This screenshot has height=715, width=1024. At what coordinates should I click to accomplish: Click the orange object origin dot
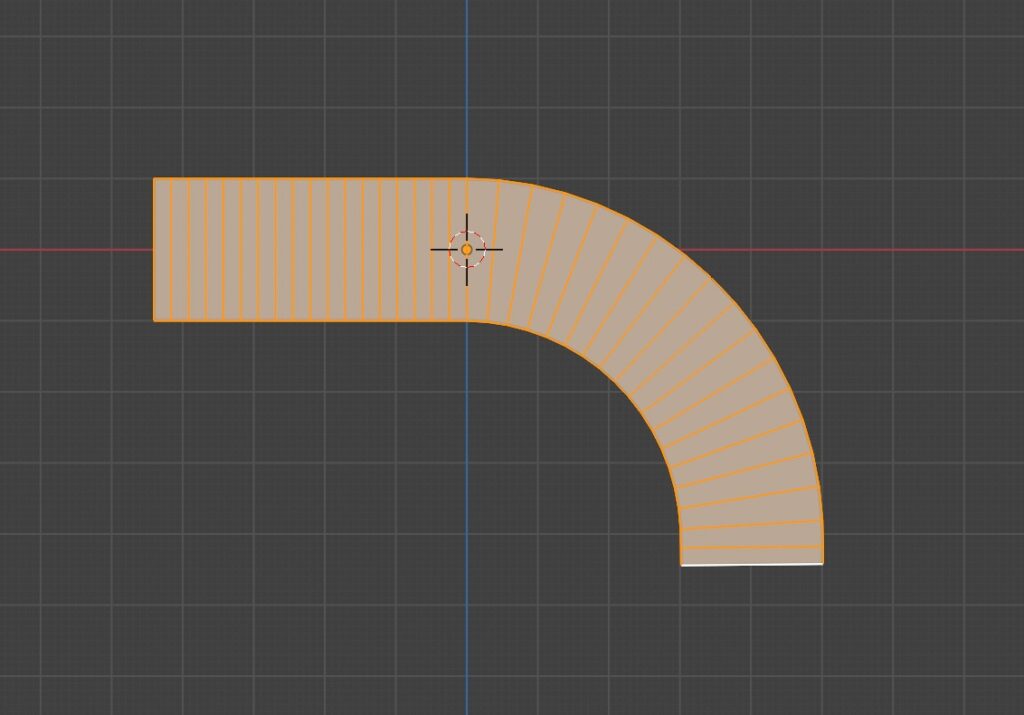click(467, 249)
